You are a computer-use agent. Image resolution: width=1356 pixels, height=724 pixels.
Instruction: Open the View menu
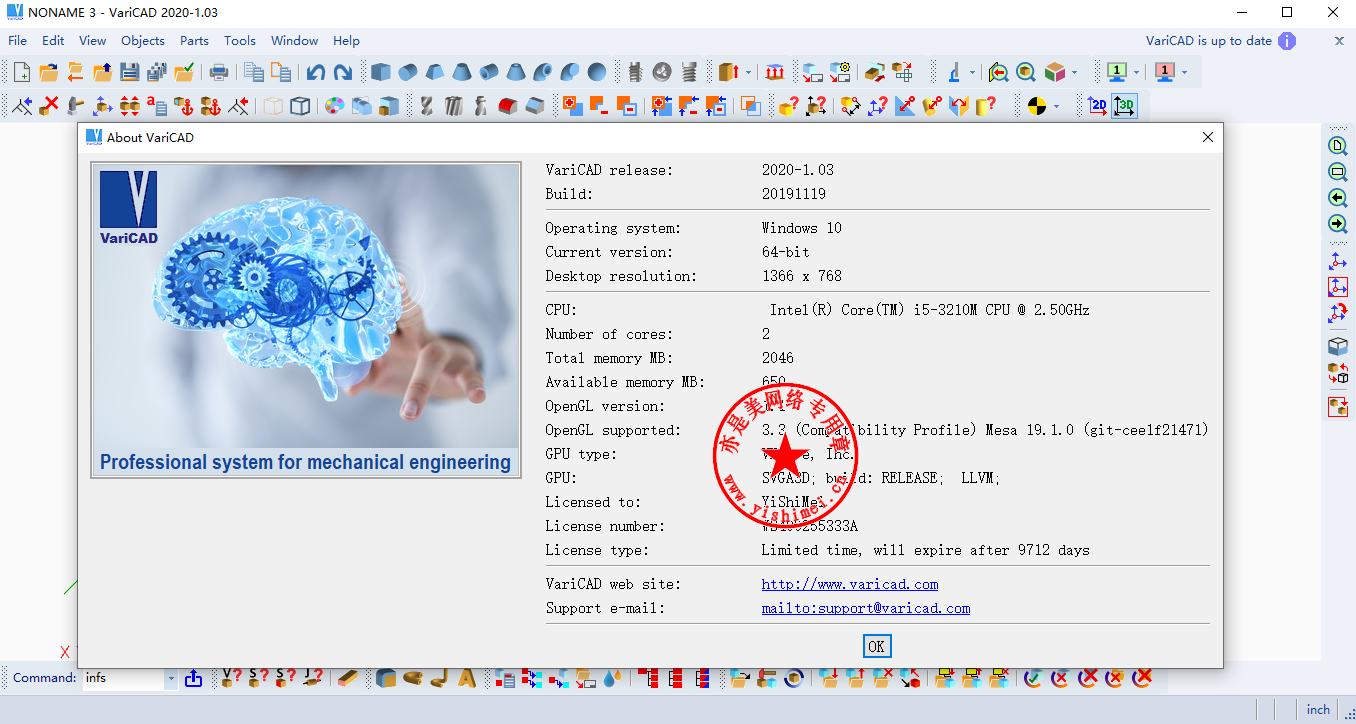[x=92, y=41]
